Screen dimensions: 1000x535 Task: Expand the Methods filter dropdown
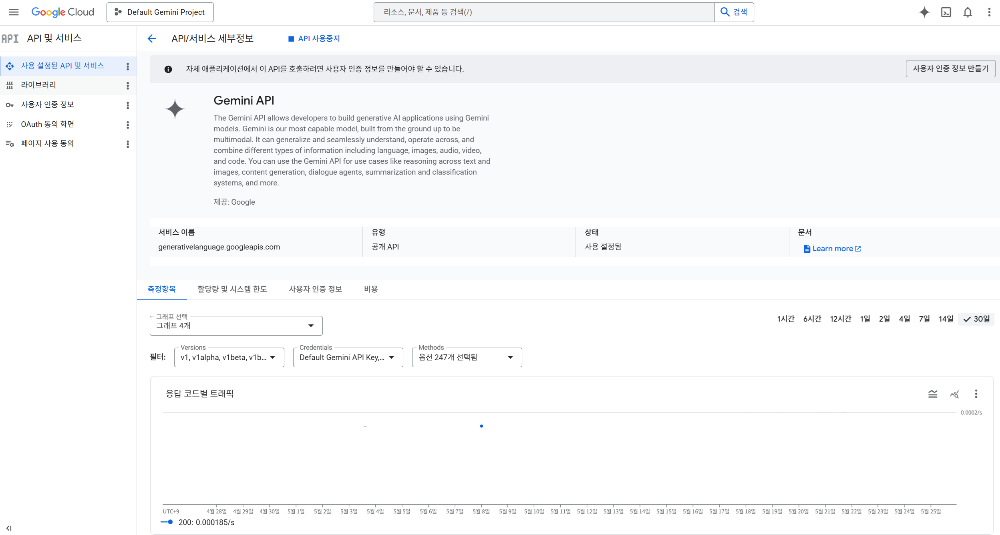tap(467, 357)
